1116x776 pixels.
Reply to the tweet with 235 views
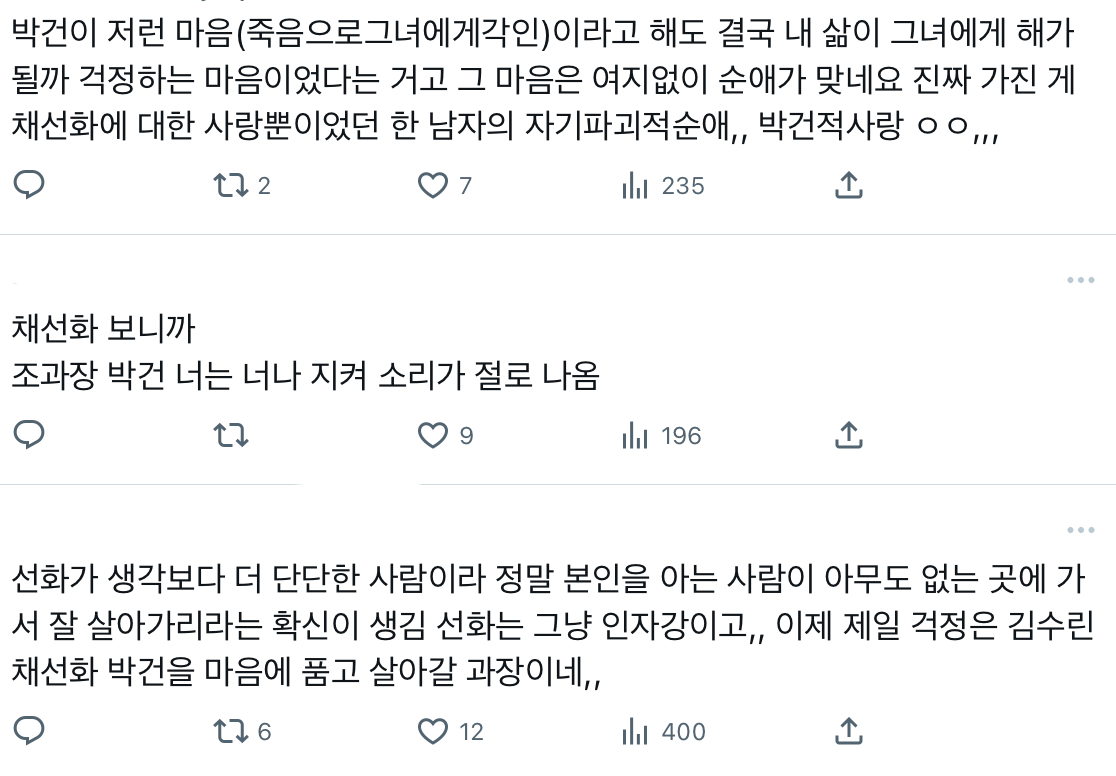click(x=31, y=185)
